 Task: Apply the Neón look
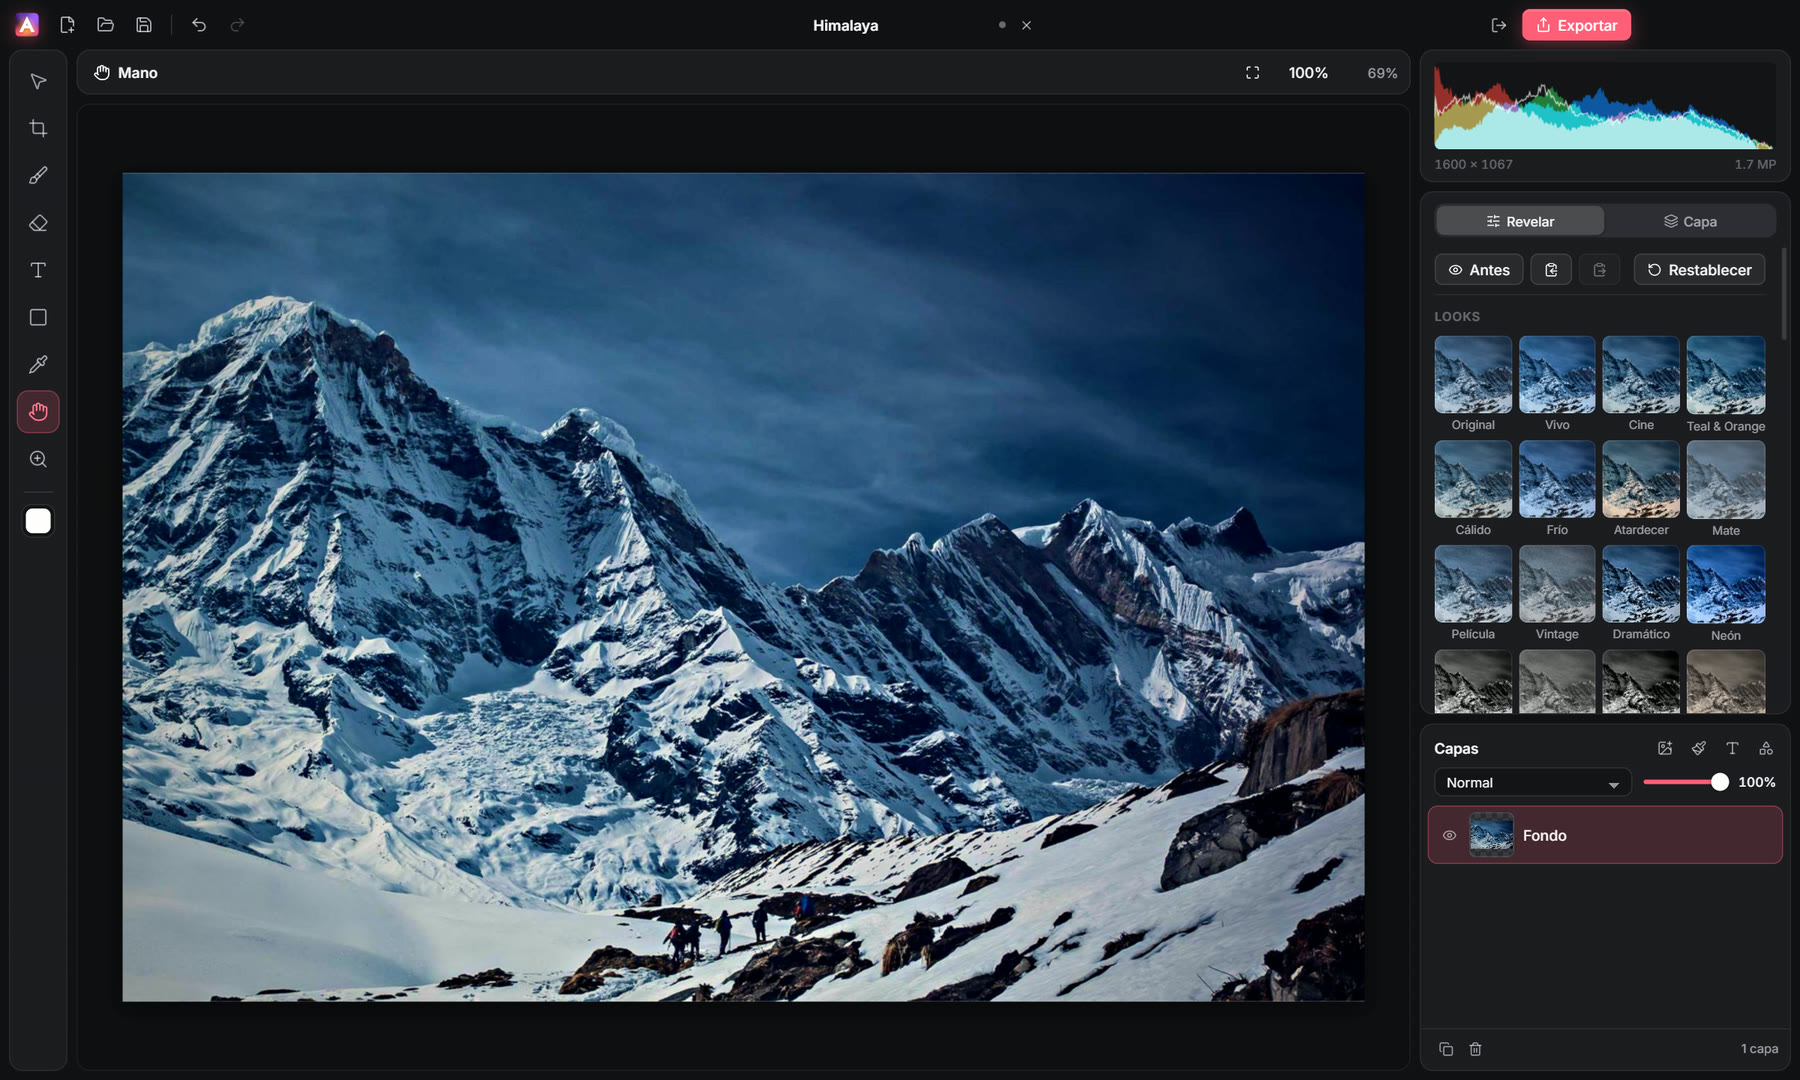click(x=1726, y=594)
